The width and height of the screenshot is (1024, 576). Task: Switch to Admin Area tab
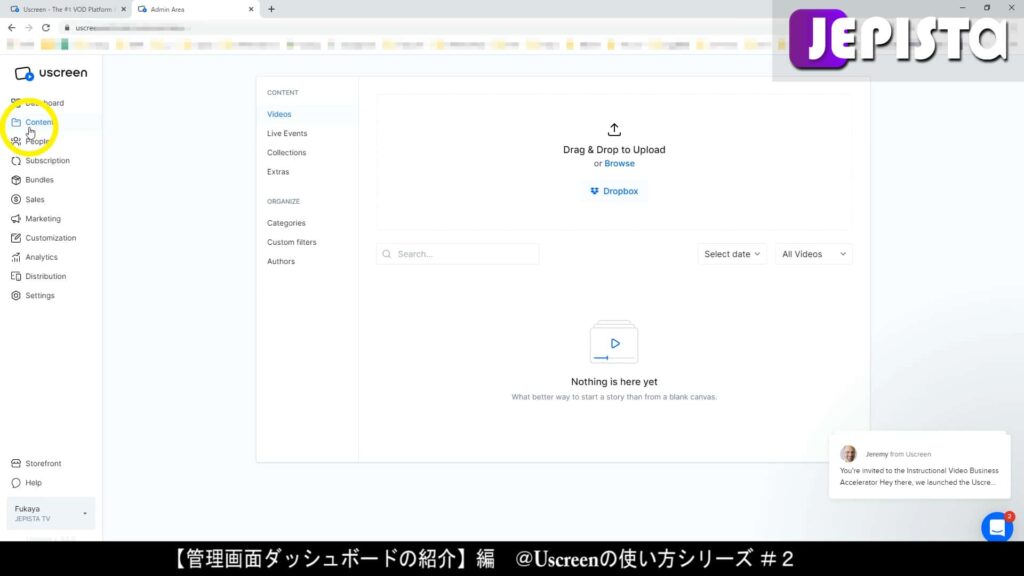click(196, 9)
